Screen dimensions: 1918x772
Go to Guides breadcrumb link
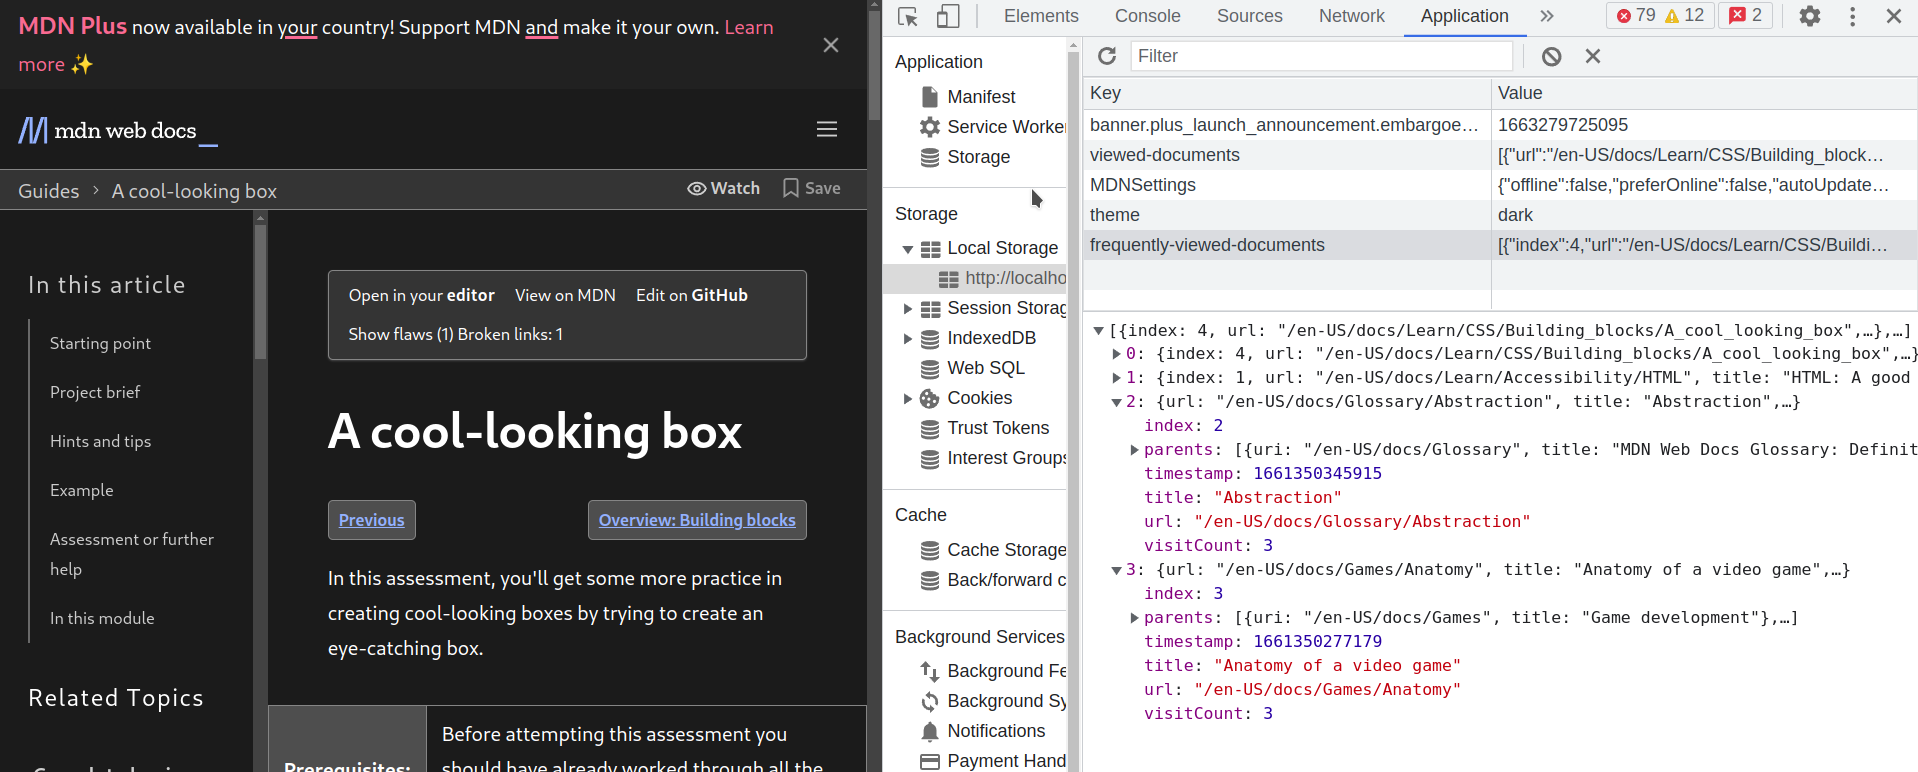49,191
